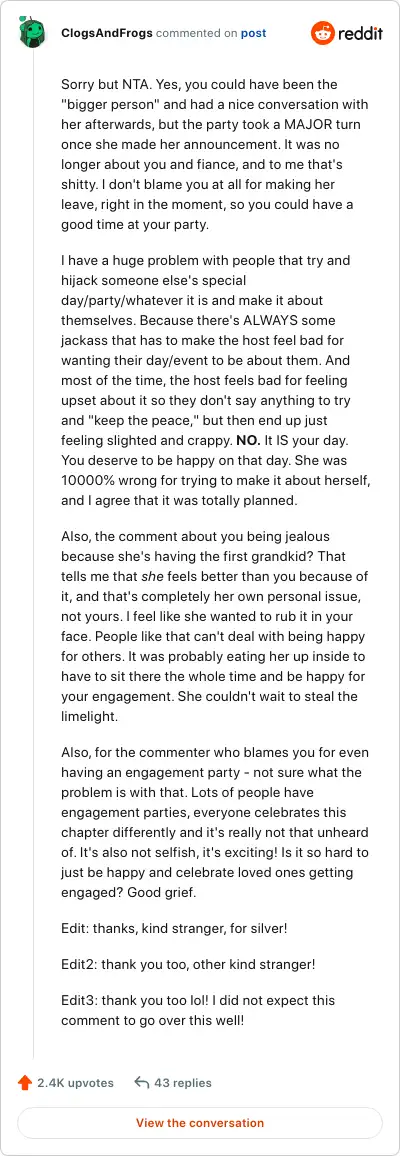This screenshot has height=1156, width=400.
Task: Open the ClogsAndFrogs green avatar icon
Action: (32, 32)
